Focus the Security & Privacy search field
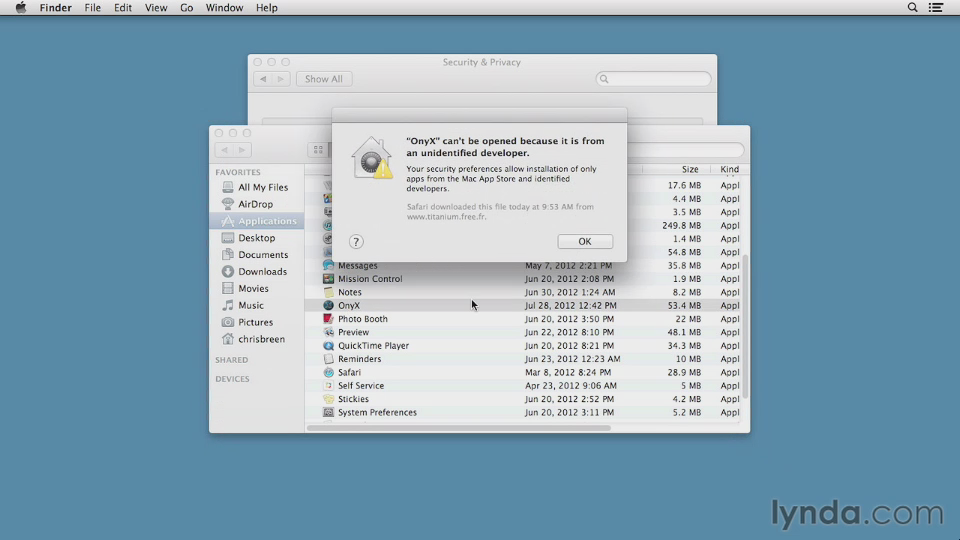960x540 pixels. point(653,79)
